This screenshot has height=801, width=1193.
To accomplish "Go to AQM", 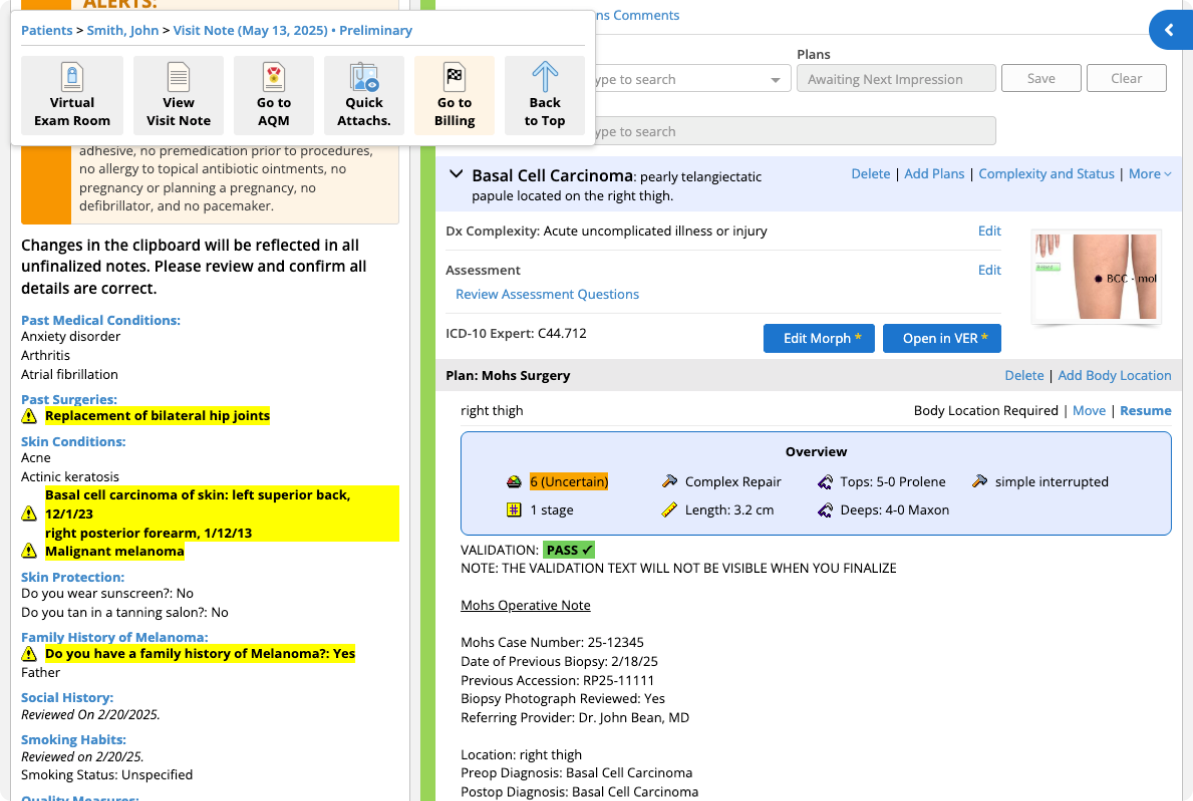I will tap(273, 96).
